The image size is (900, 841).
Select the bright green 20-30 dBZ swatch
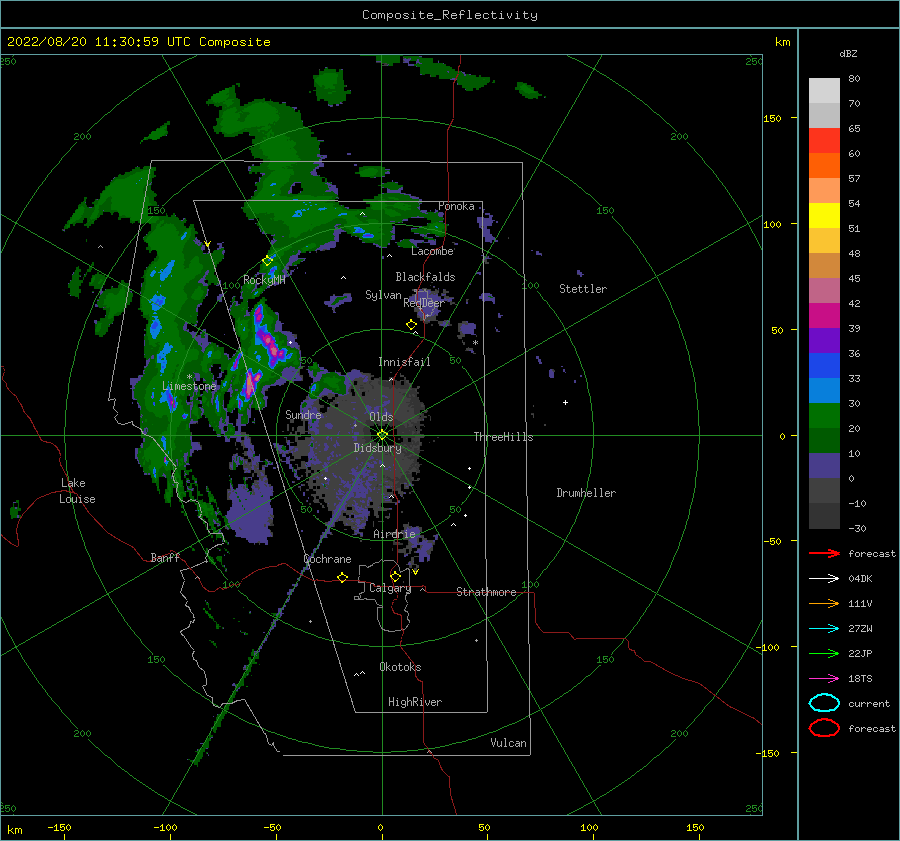coord(824,416)
